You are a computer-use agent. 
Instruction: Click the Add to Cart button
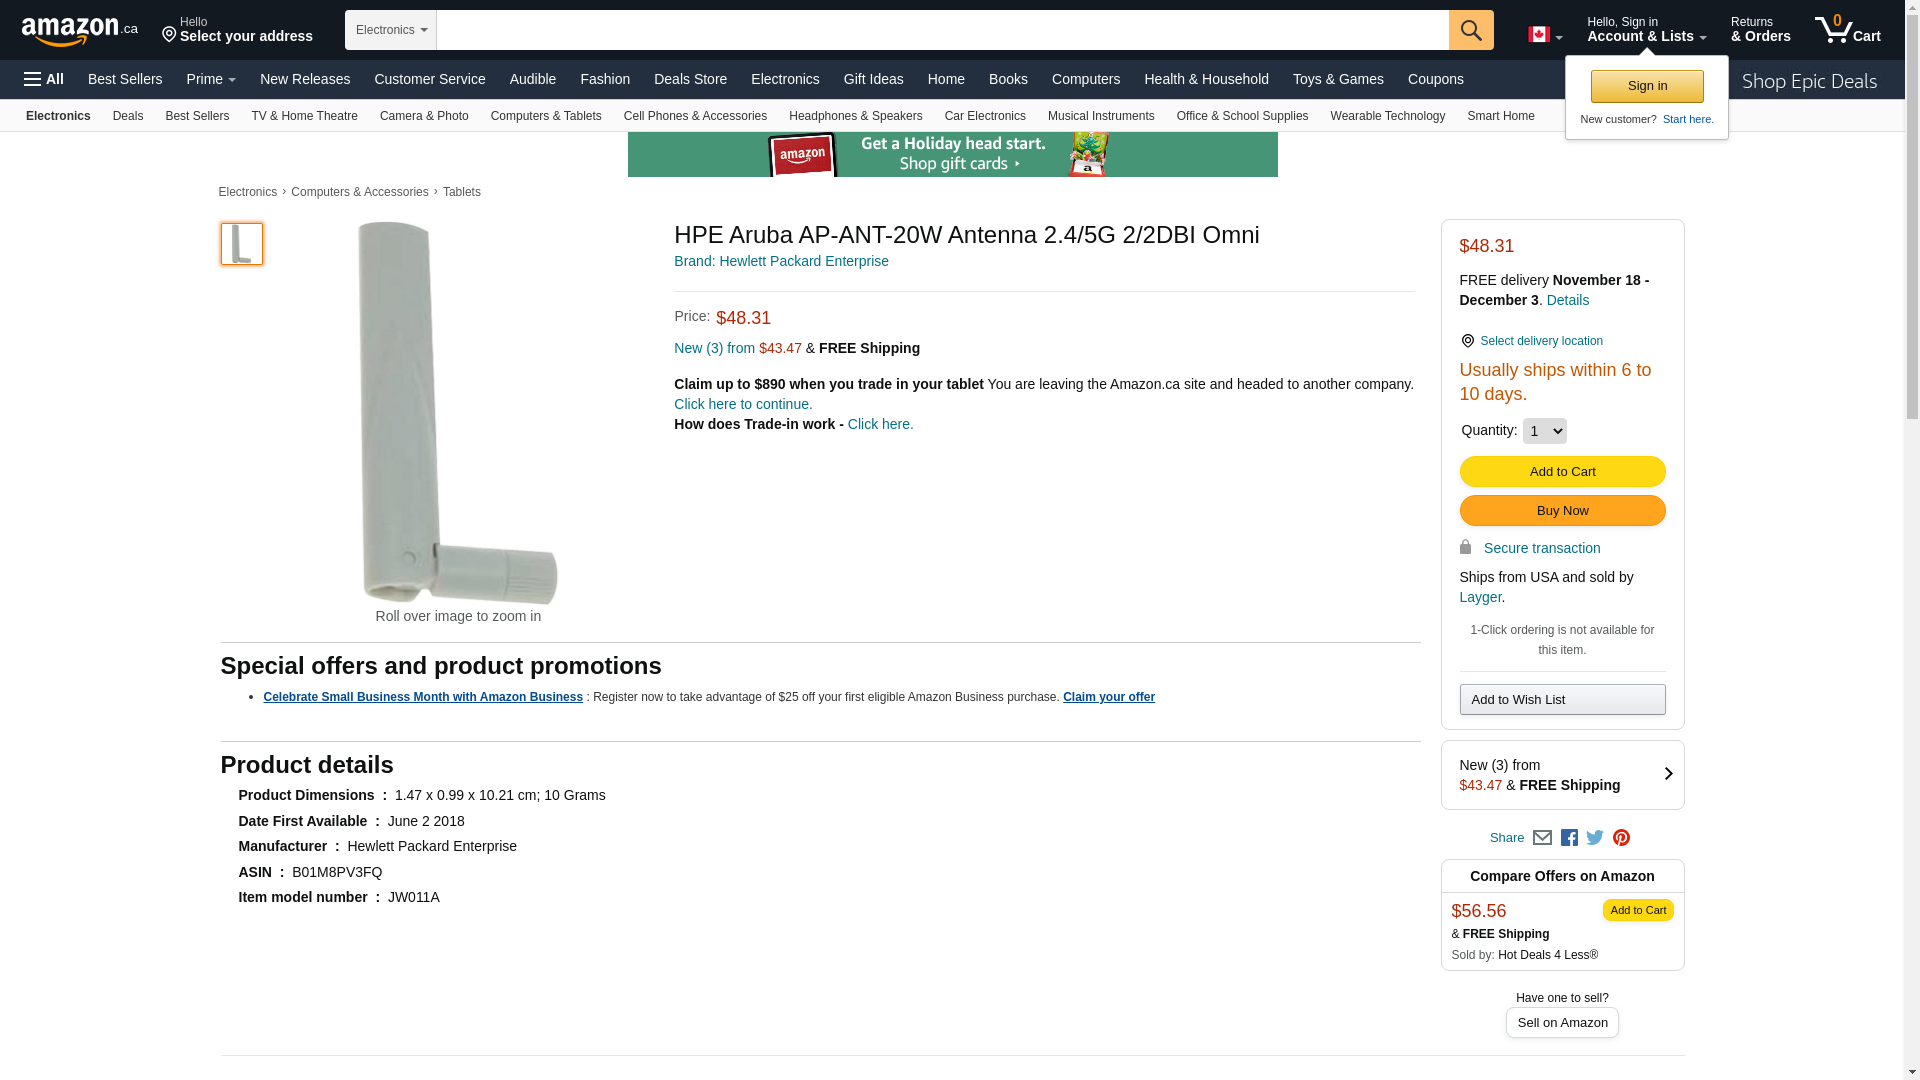[1562, 472]
